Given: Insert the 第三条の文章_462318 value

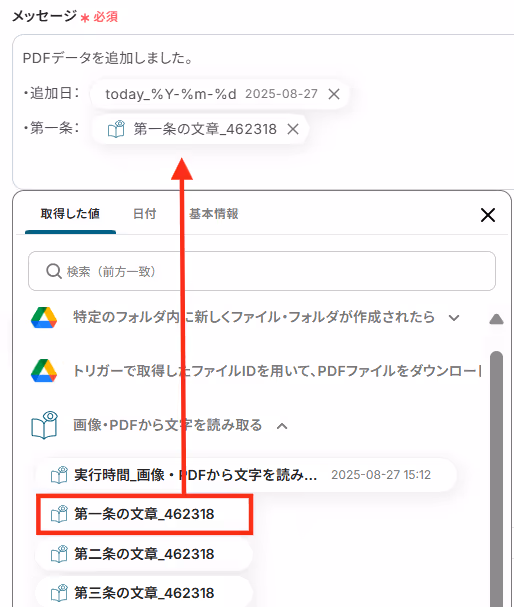Looking at the screenshot, I should click(x=144, y=593).
